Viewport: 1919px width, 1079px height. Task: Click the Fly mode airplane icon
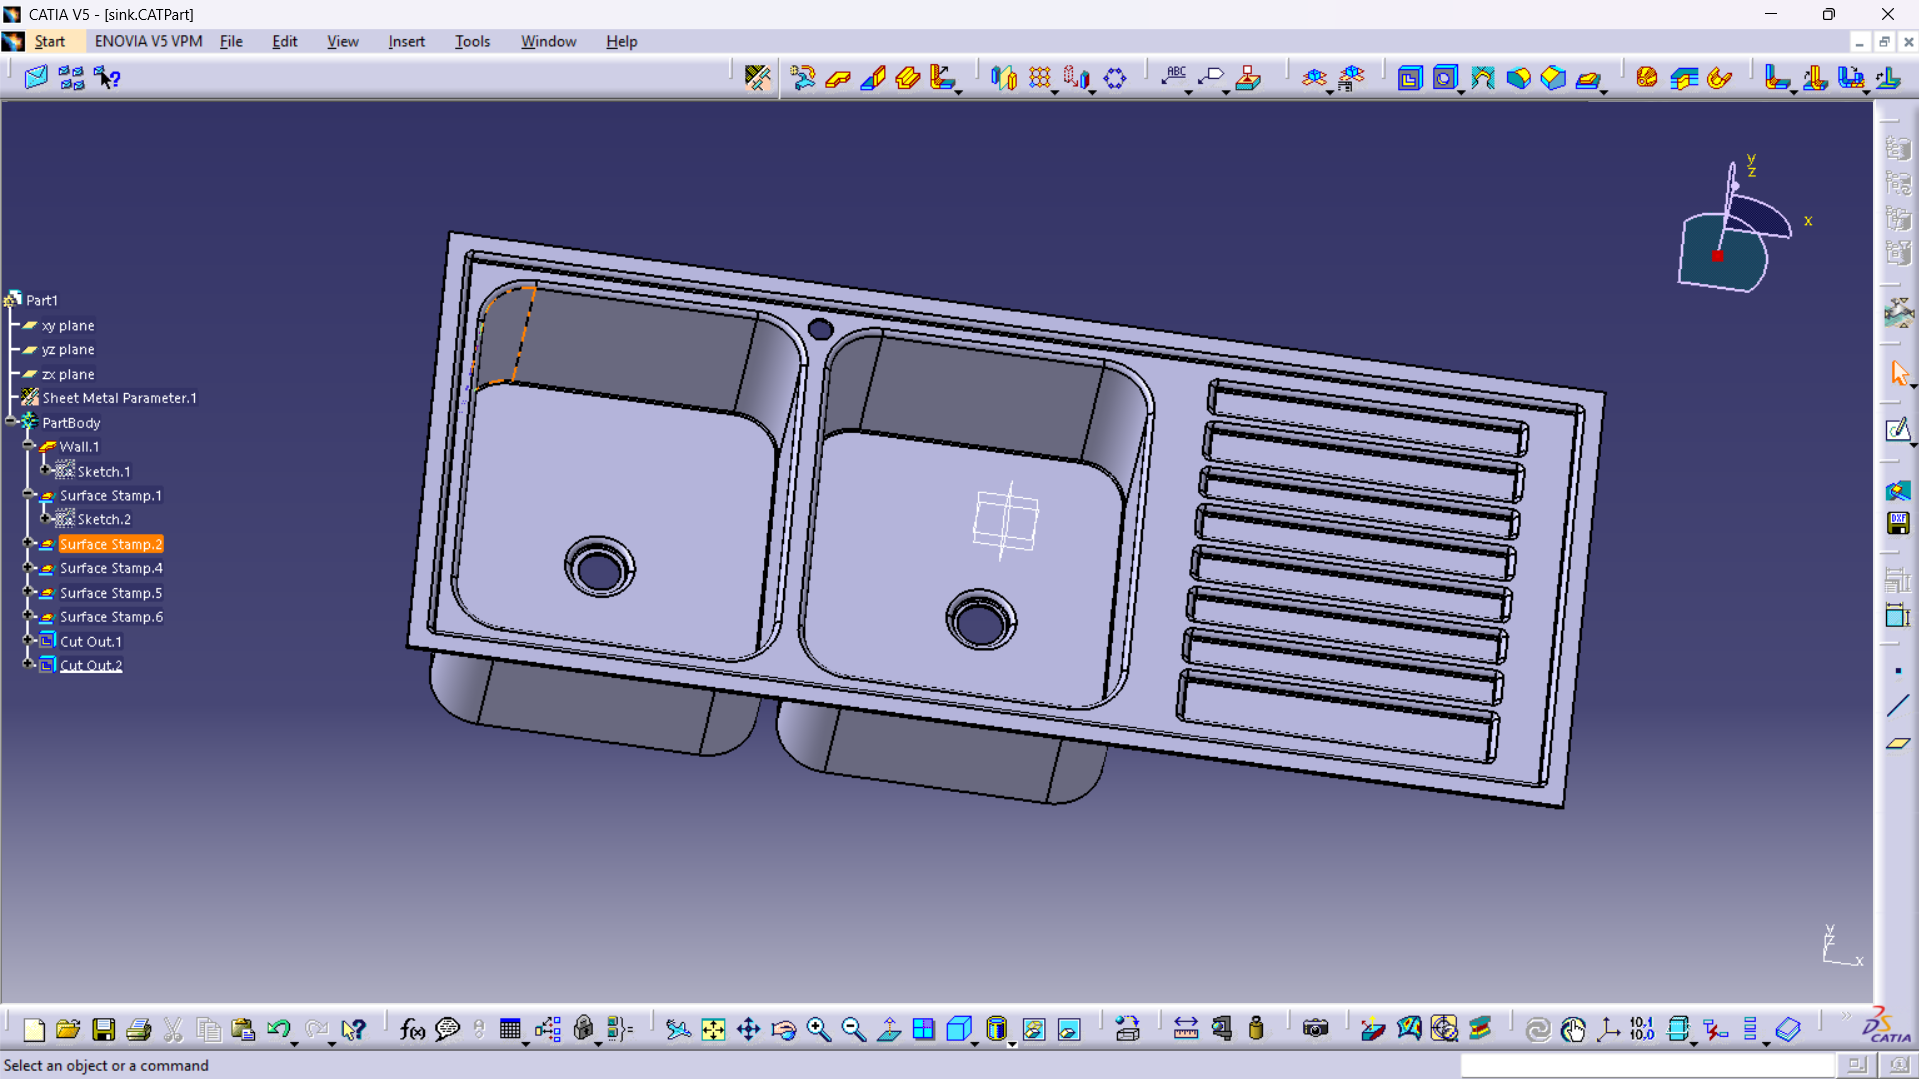678,1029
